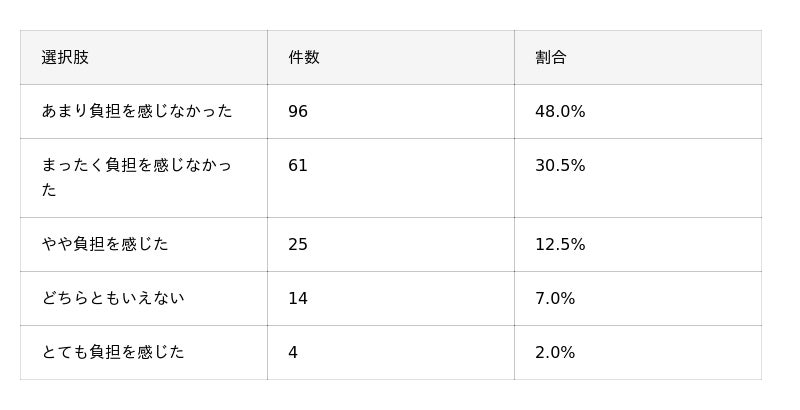Select the あまり負担を感じなかった cell
Image resolution: width=800 pixels, height=410 pixels.
click(x=144, y=112)
